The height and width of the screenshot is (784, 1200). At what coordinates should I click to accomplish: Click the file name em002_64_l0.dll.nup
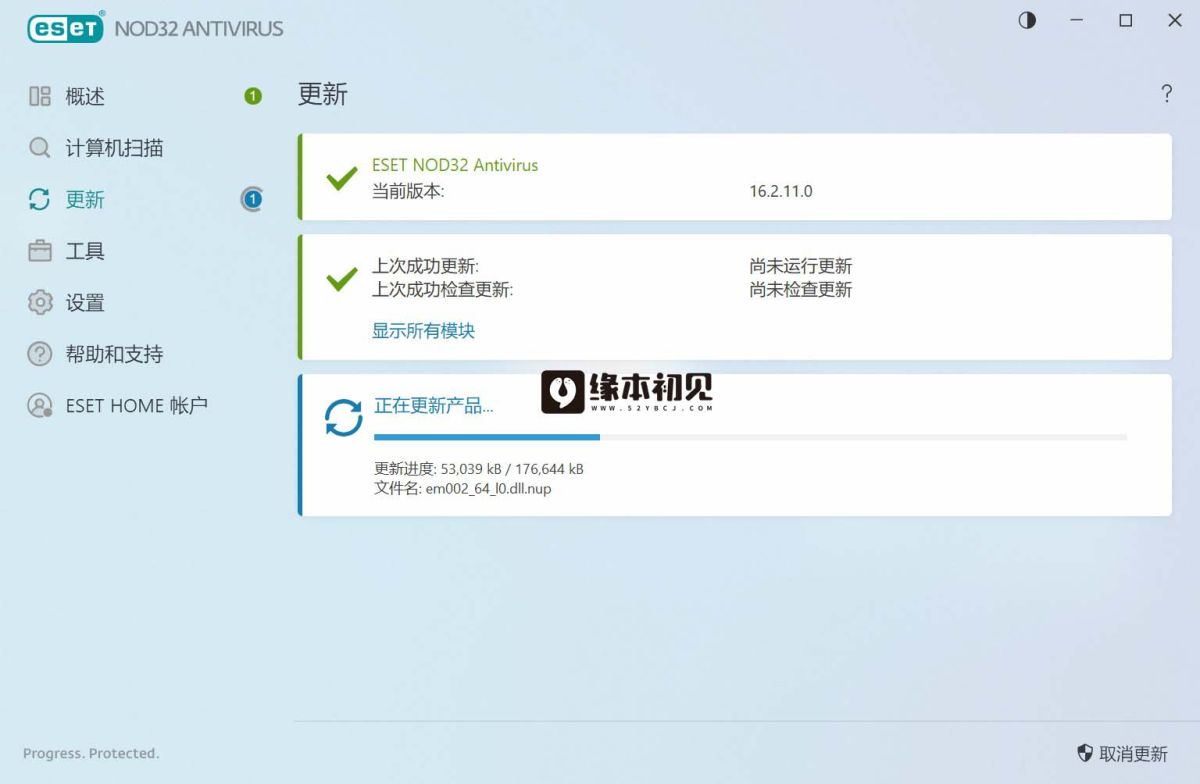(x=488, y=489)
